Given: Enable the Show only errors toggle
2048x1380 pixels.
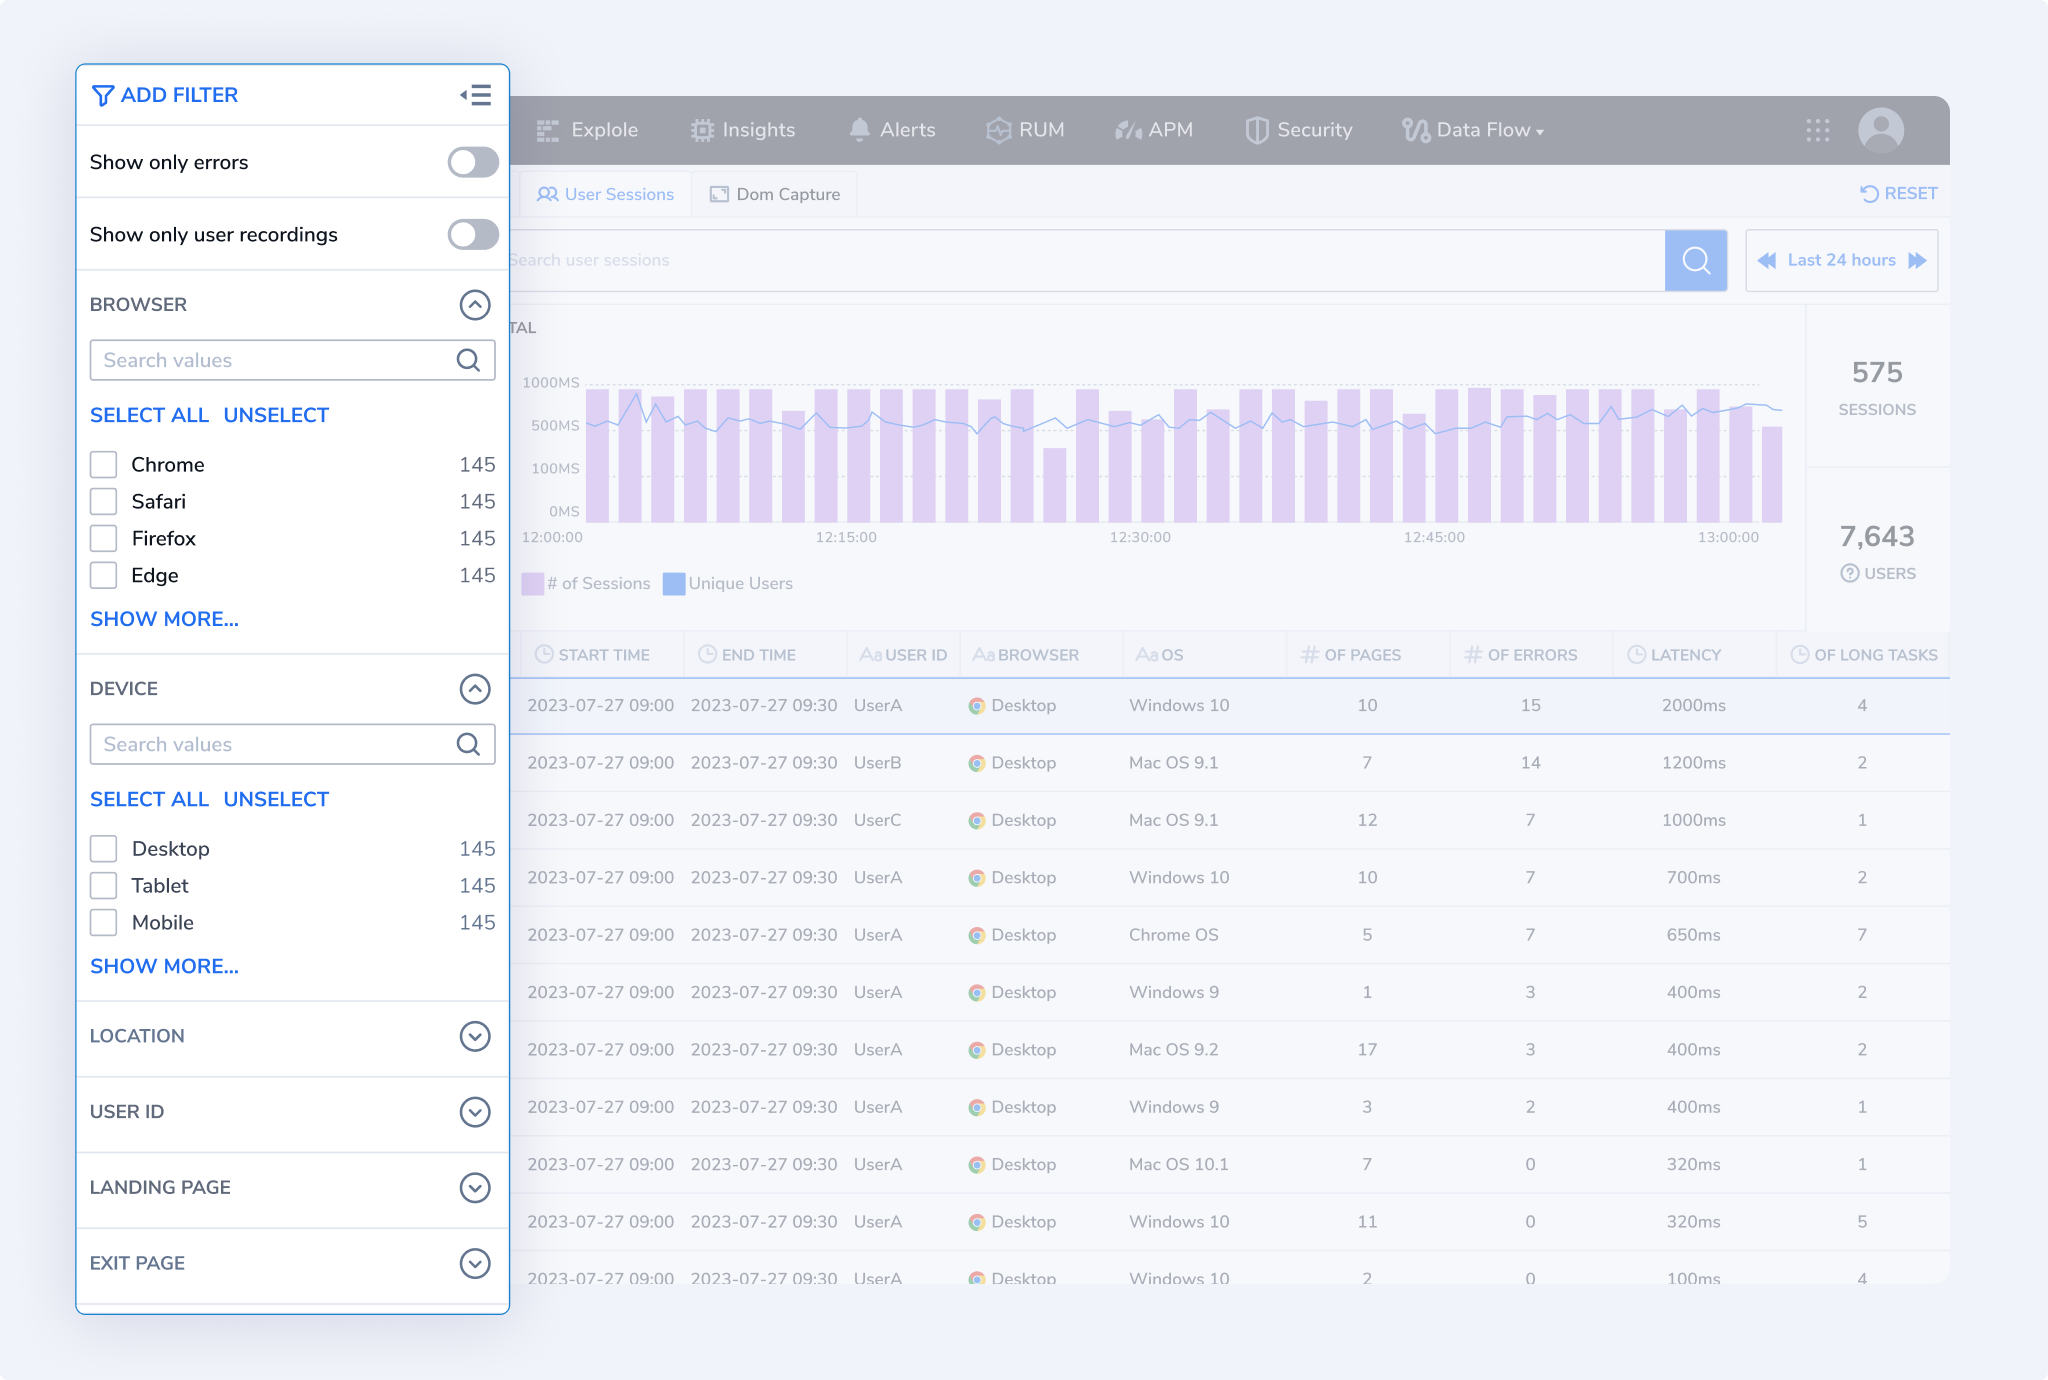Looking at the screenshot, I should [473, 162].
